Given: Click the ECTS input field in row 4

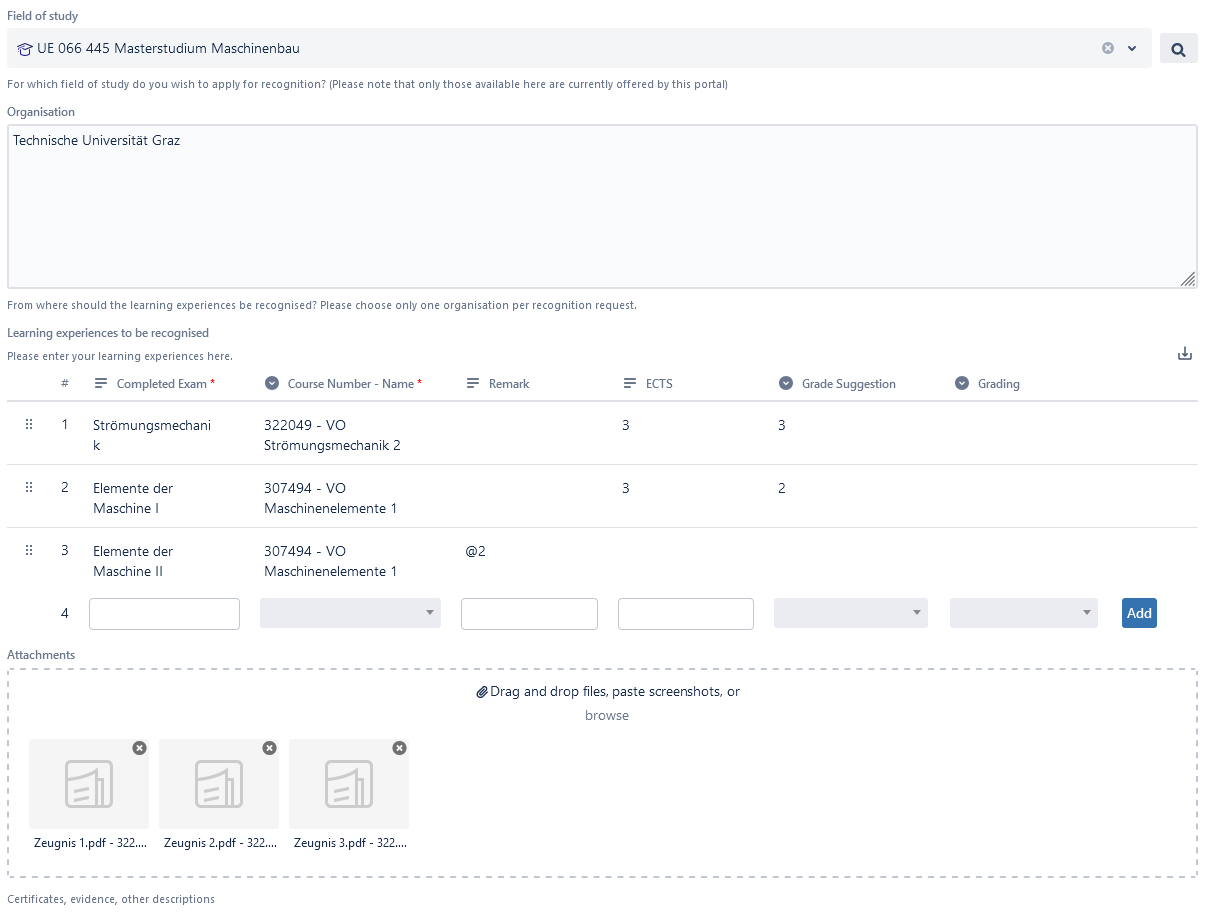Looking at the screenshot, I should pos(686,614).
